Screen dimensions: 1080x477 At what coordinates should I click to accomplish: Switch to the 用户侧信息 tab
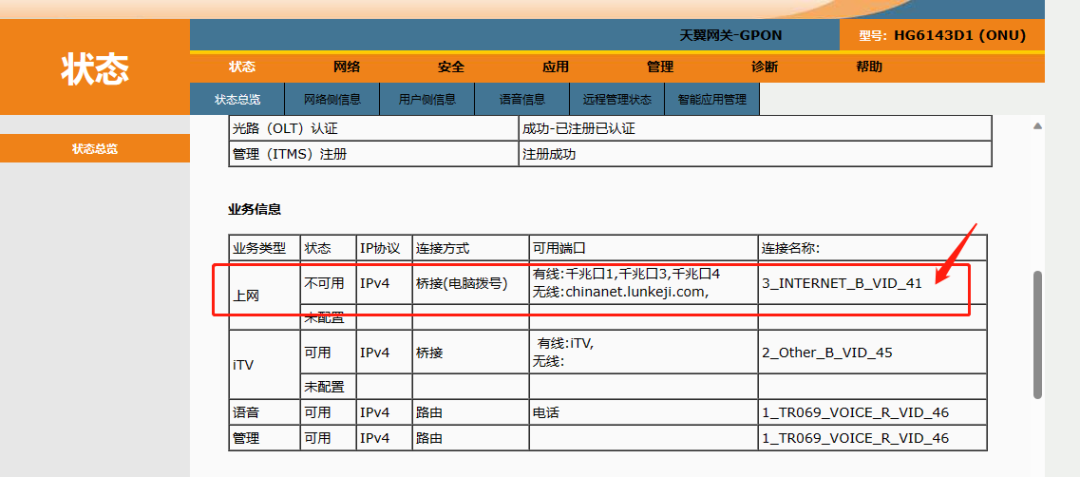pos(427,100)
